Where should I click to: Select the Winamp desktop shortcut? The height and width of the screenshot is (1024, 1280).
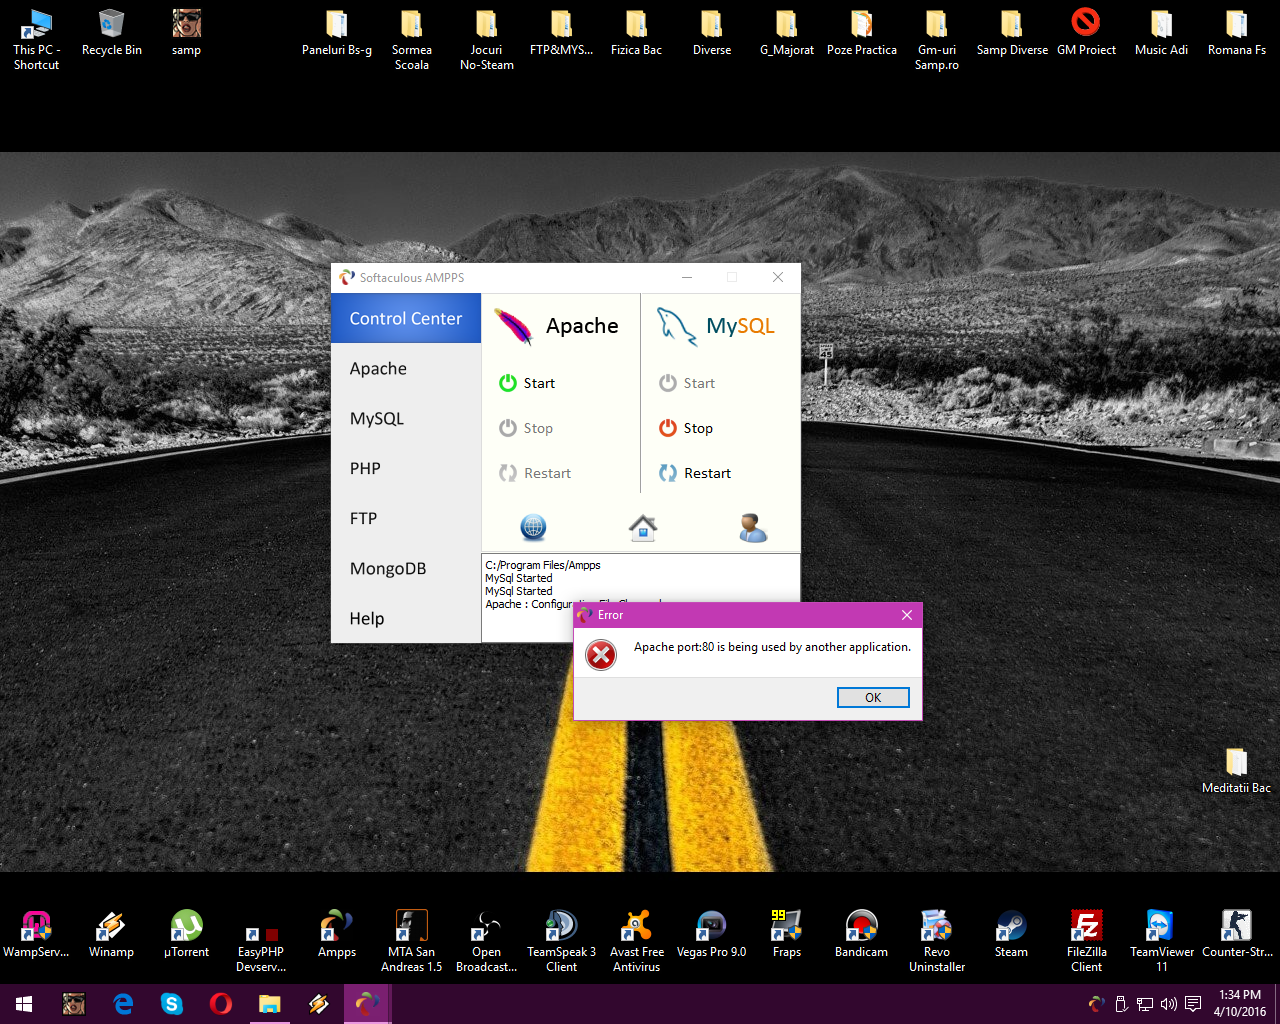[112, 934]
